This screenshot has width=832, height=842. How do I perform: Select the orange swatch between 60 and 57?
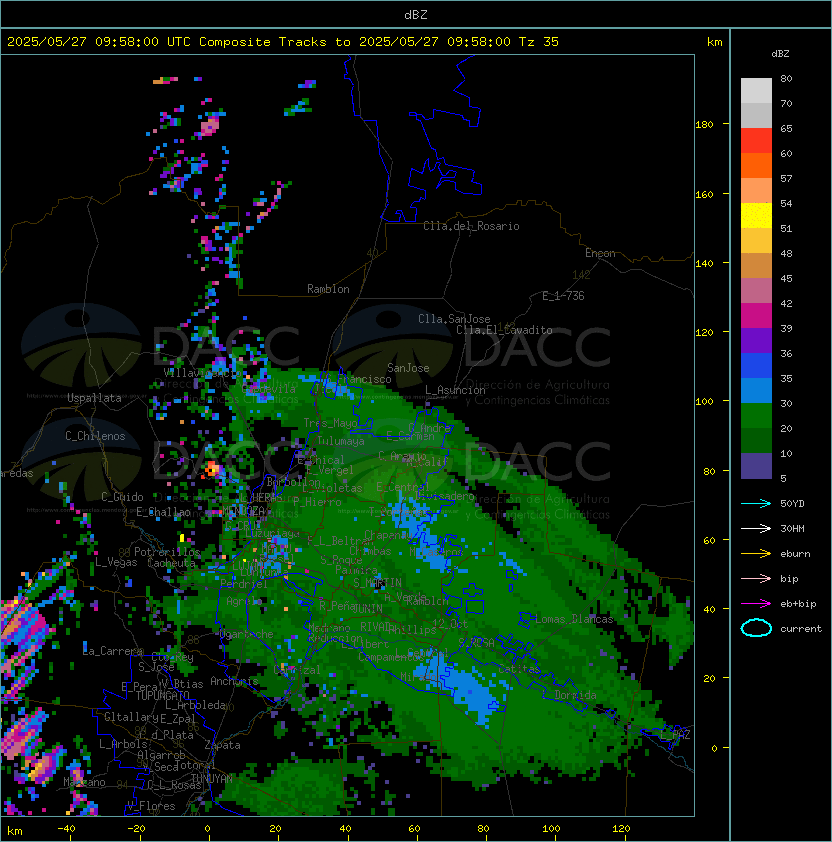(x=756, y=165)
